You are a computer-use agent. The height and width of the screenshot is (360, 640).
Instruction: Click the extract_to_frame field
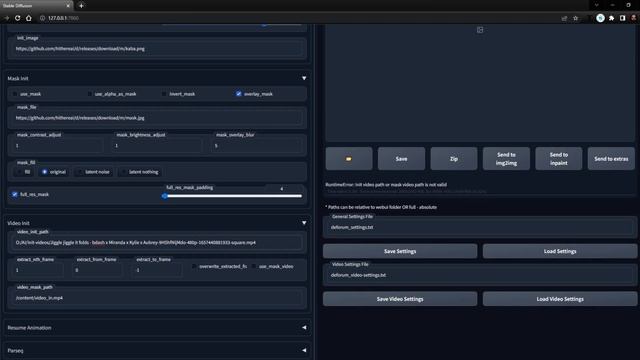[158, 270]
